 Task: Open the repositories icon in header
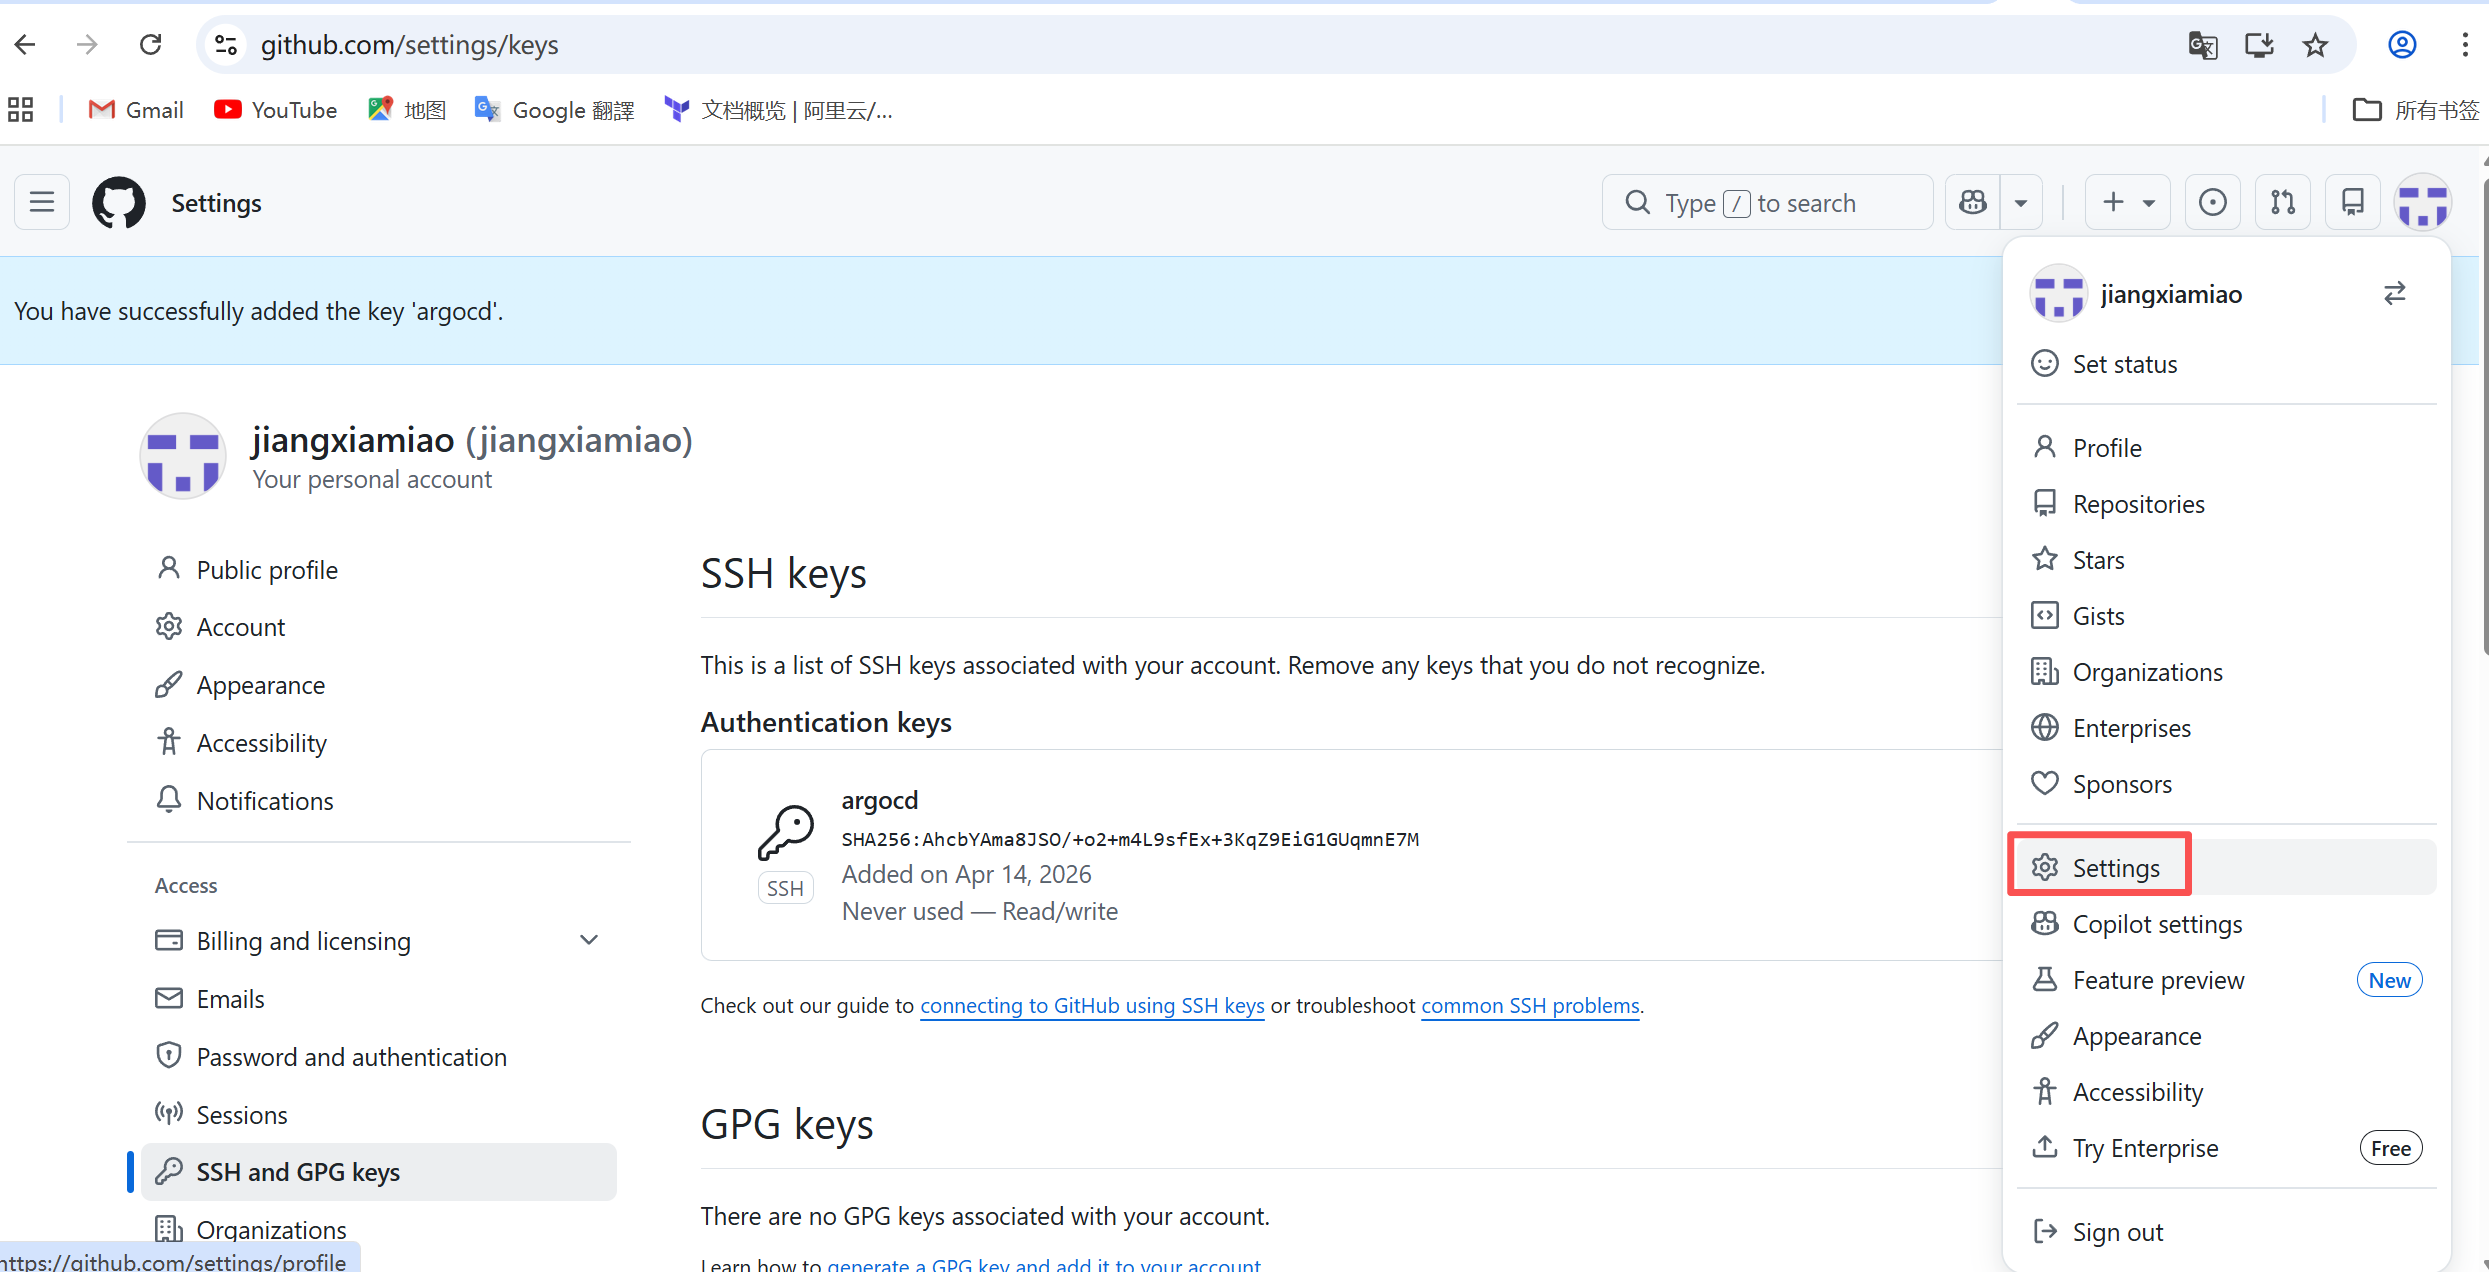click(2353, 203)
